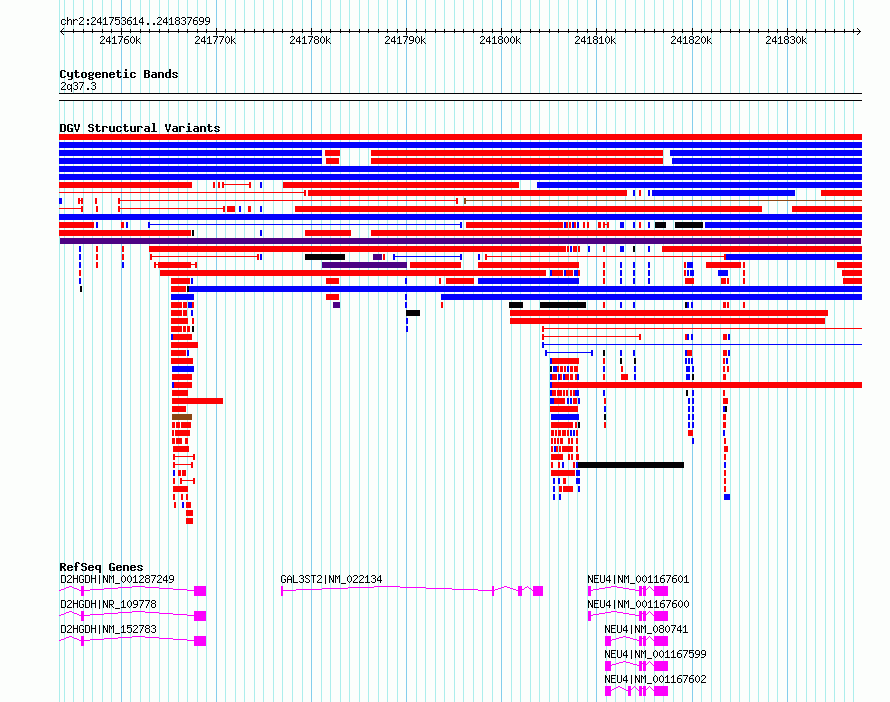Click the 241760k ruler position label

tap(120, 40)
